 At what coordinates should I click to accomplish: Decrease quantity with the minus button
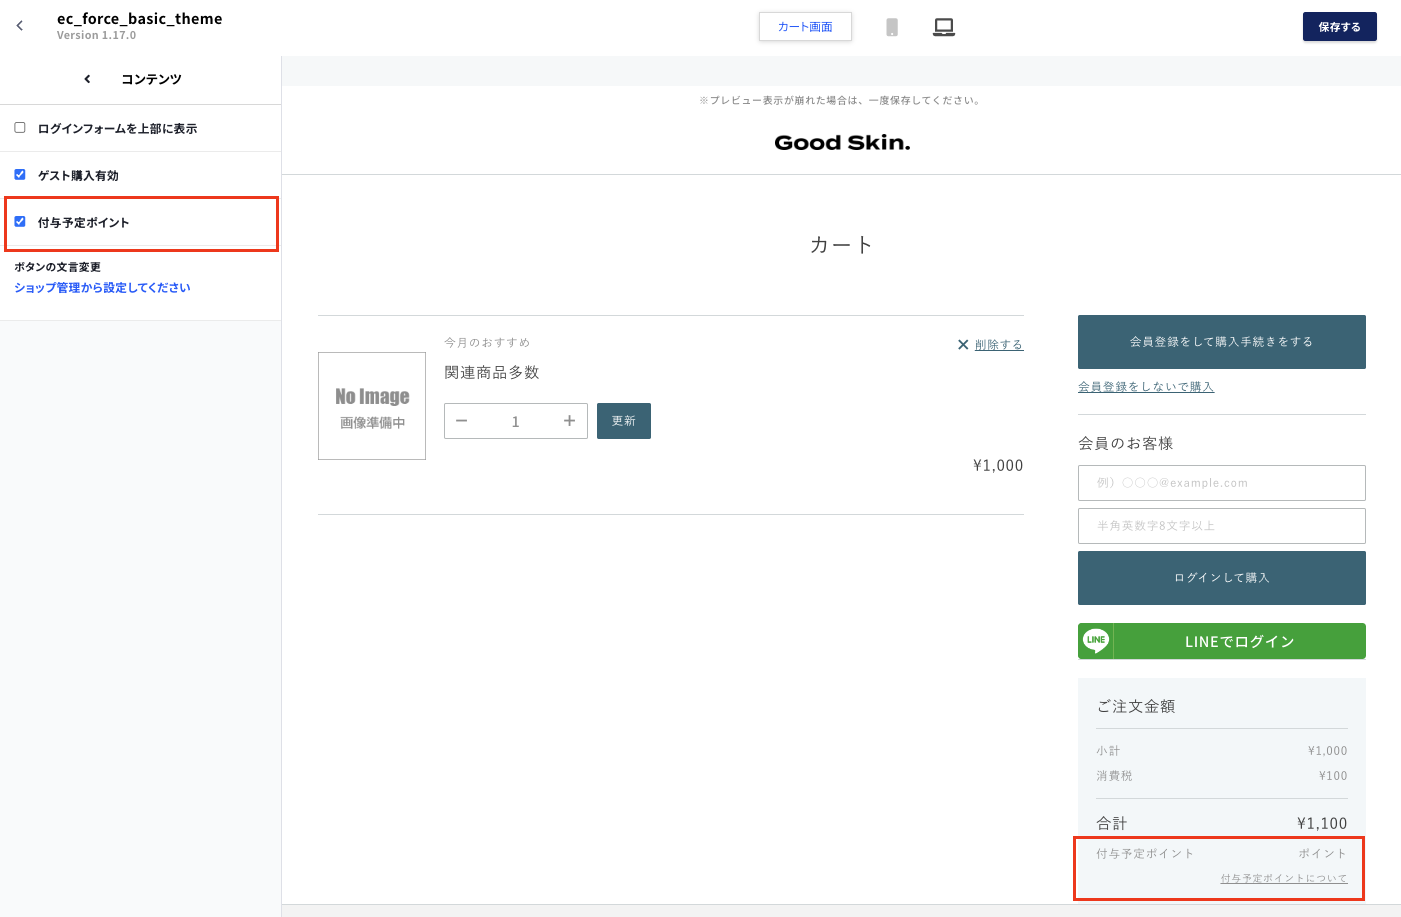coord(461,421)
